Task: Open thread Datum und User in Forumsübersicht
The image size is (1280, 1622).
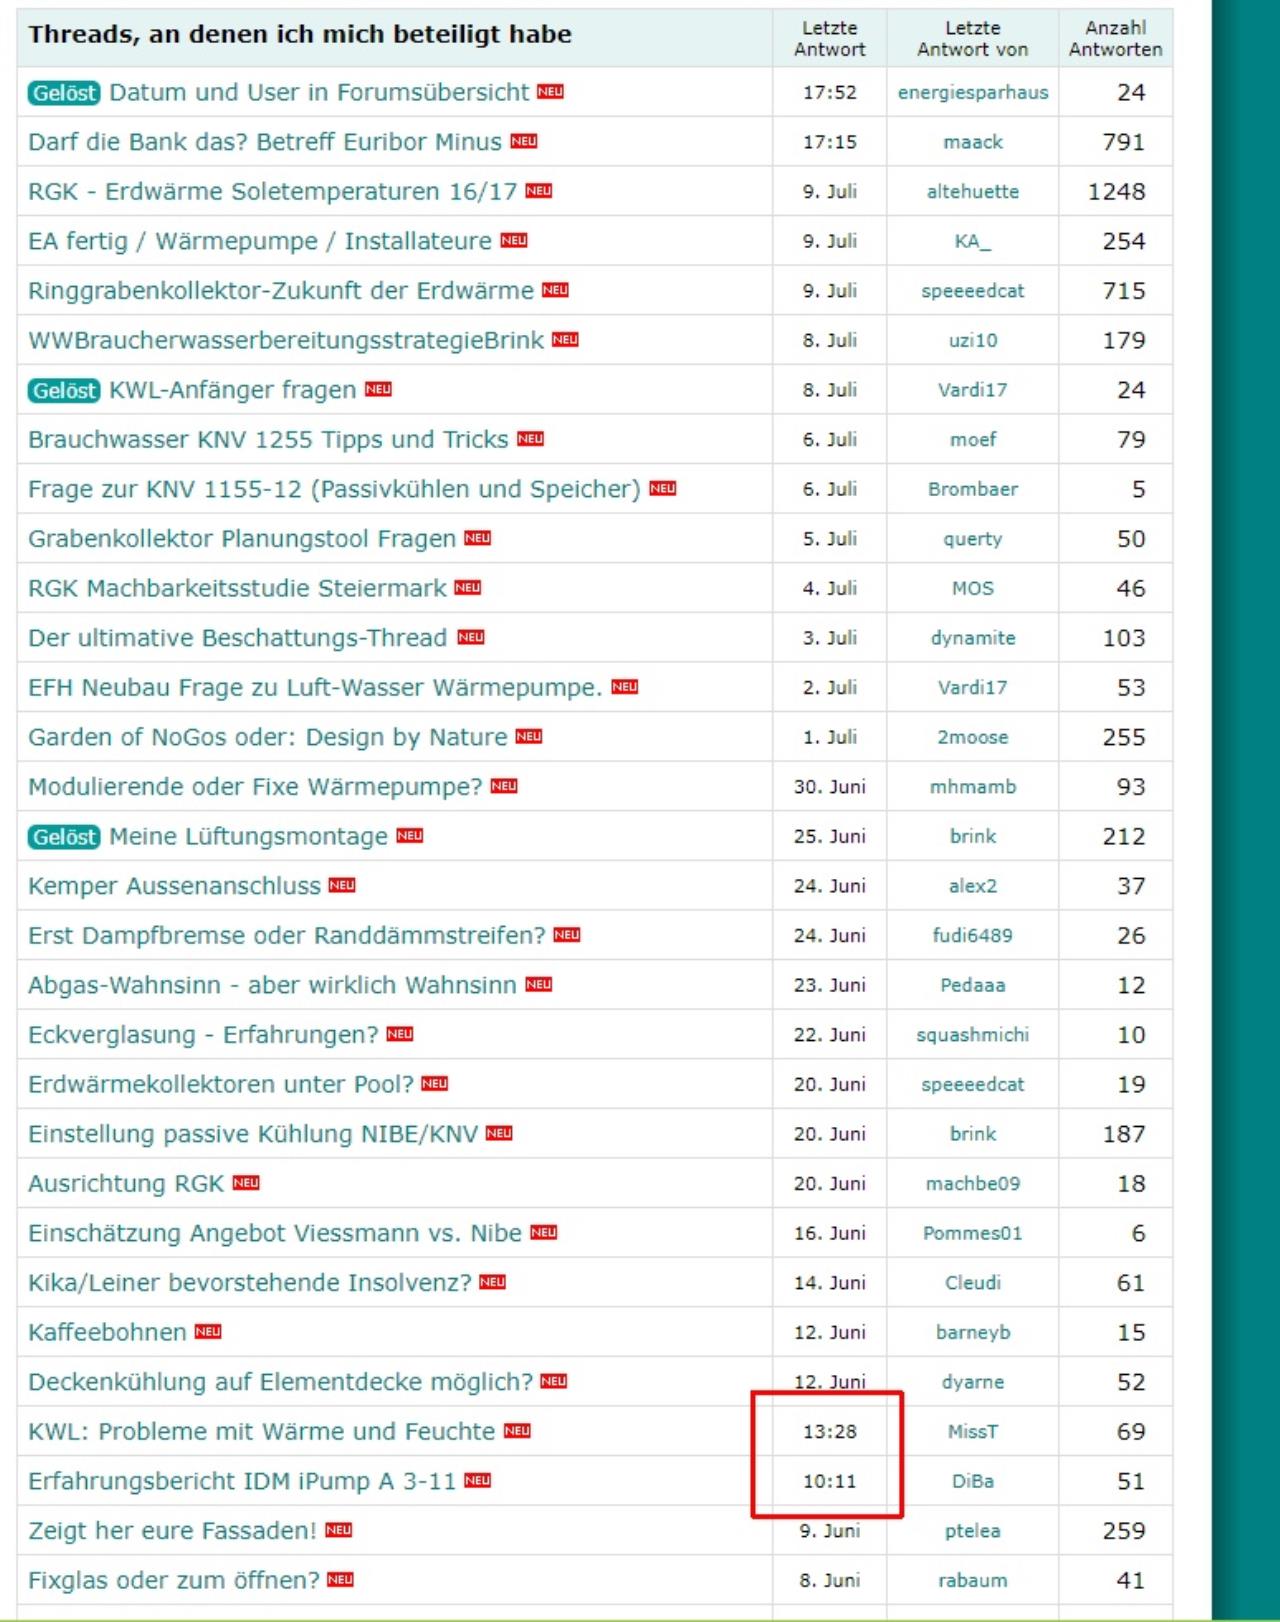Action: [319, 92]
